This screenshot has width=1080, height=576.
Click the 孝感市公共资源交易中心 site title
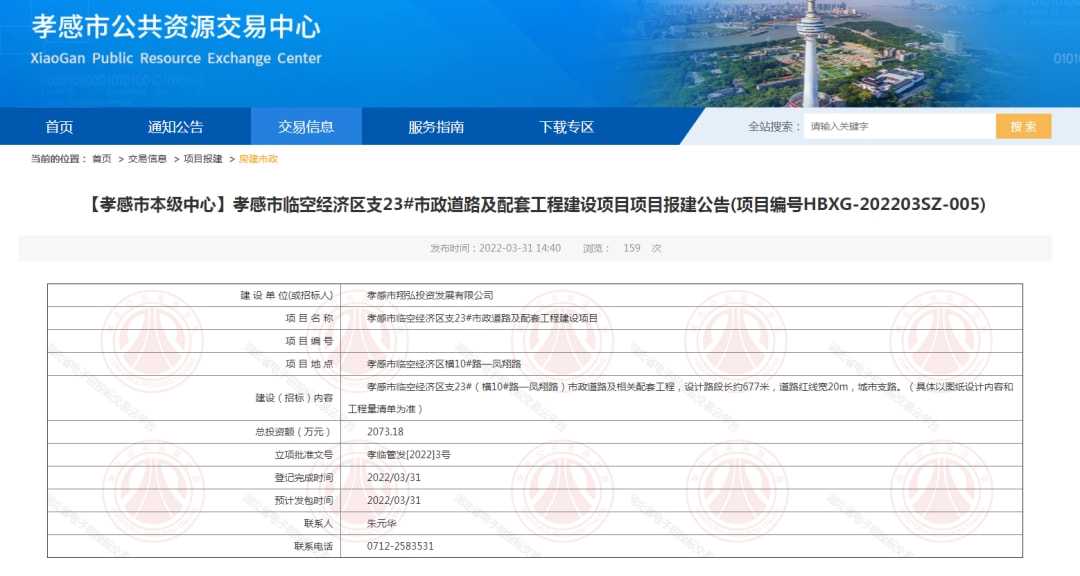(176, 27)
